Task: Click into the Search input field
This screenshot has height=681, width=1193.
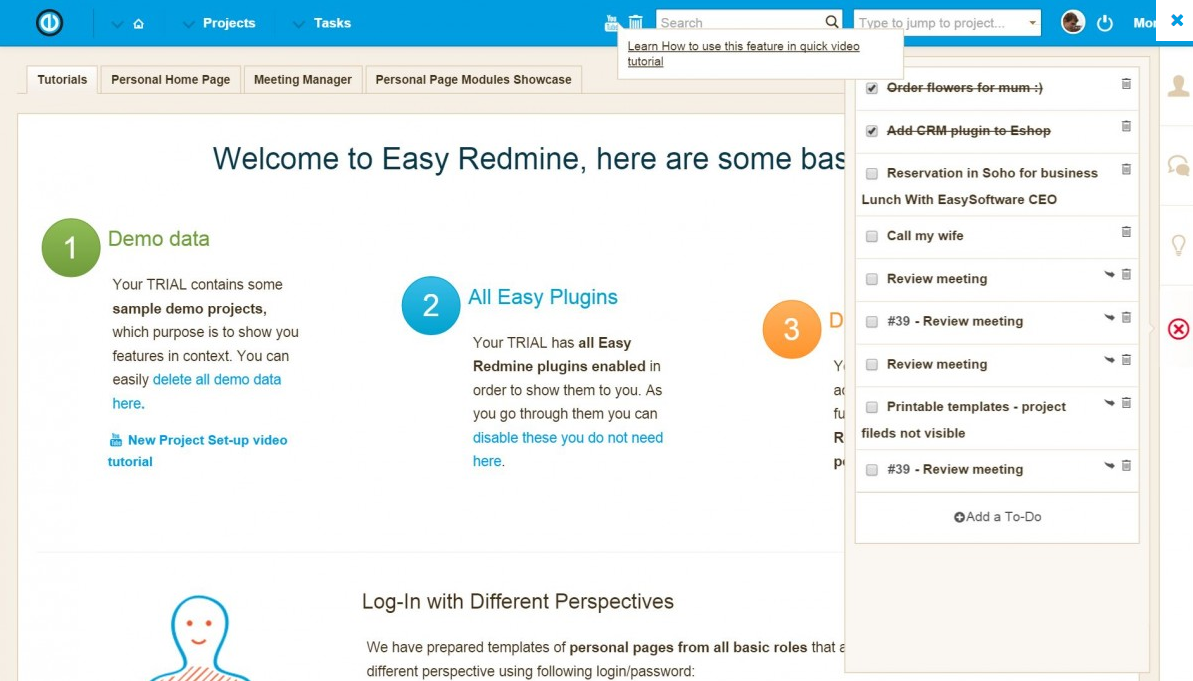Action: pyautogui.click(x=740, y=22)
